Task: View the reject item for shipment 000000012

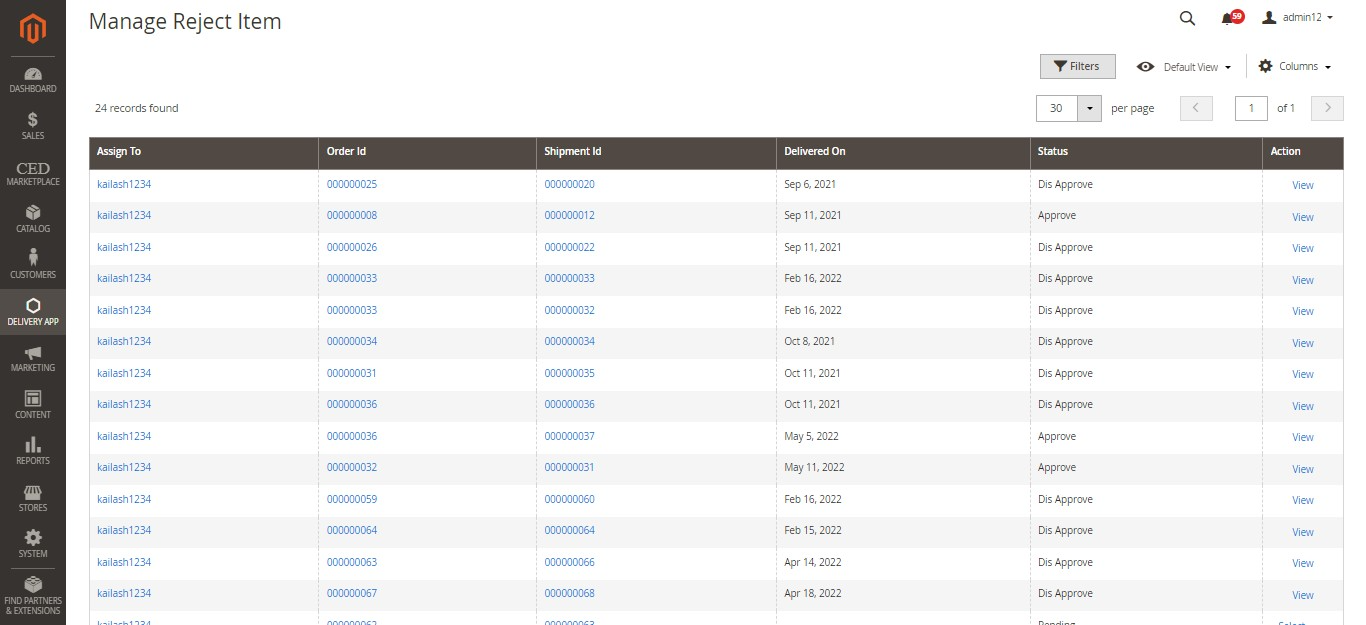Action: [1302, 217]
